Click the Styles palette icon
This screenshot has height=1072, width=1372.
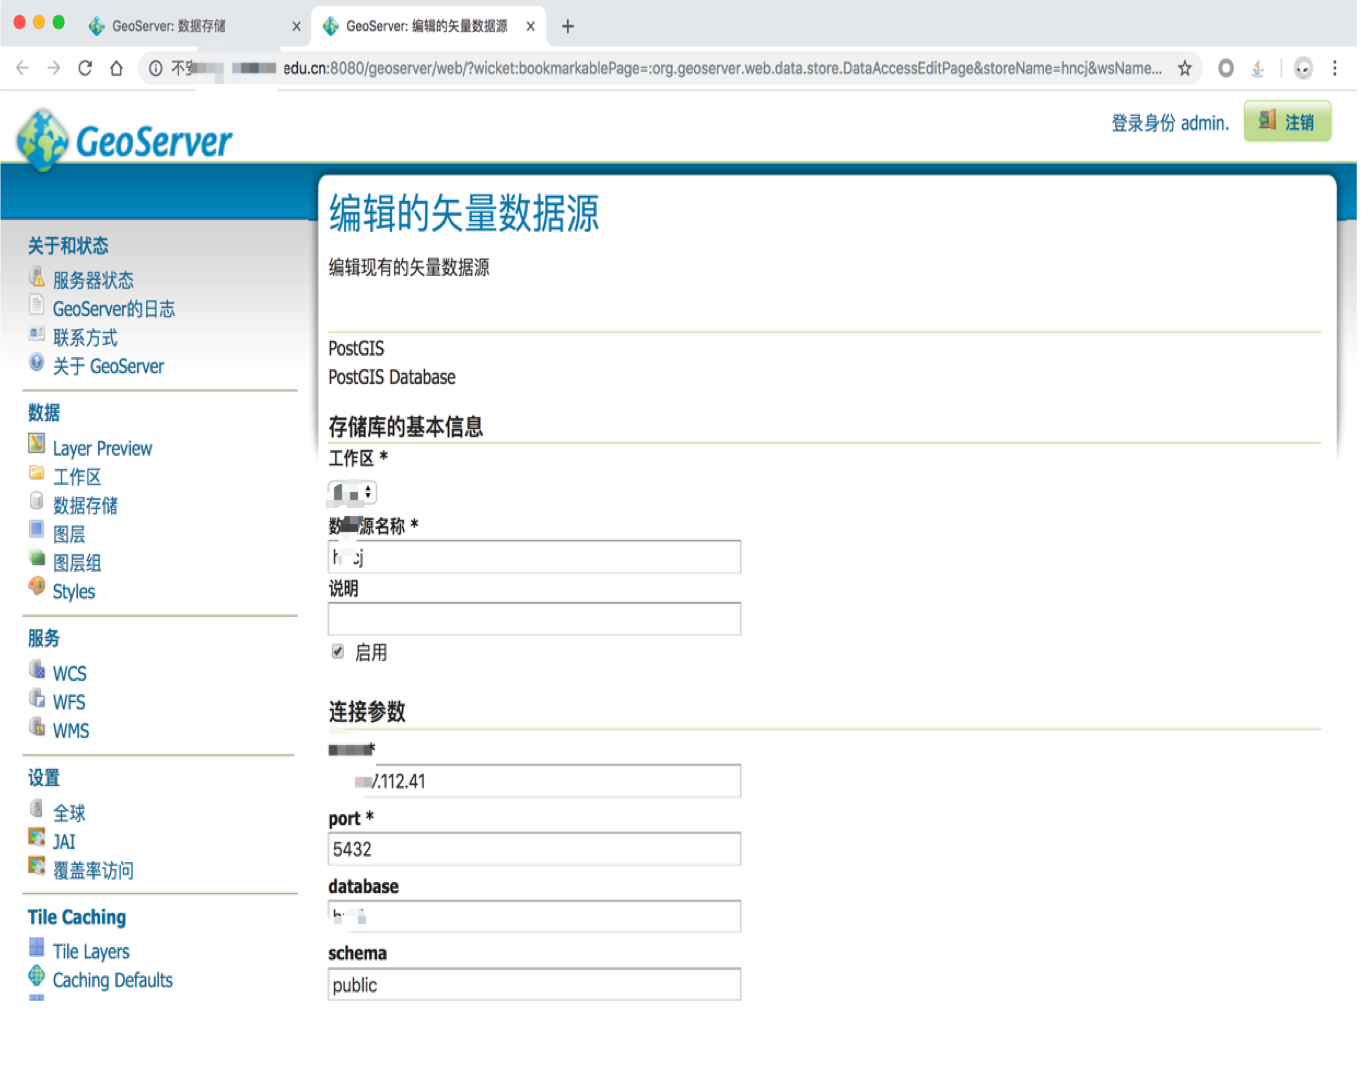[37, 588]
